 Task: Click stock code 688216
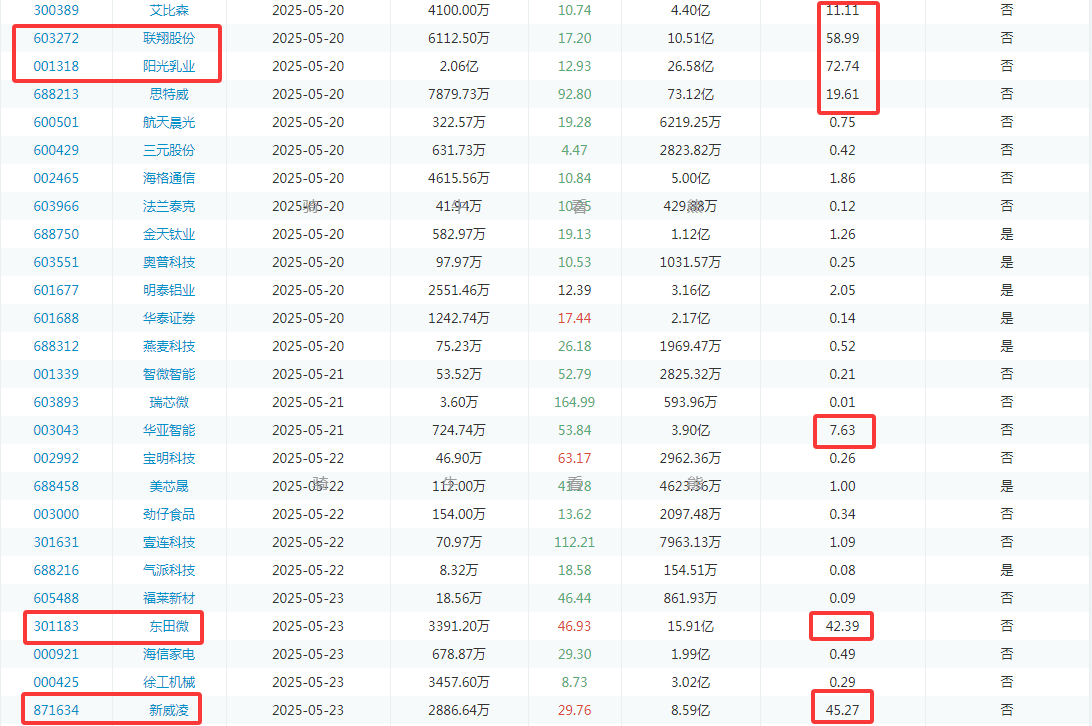[x=56, y=570]
